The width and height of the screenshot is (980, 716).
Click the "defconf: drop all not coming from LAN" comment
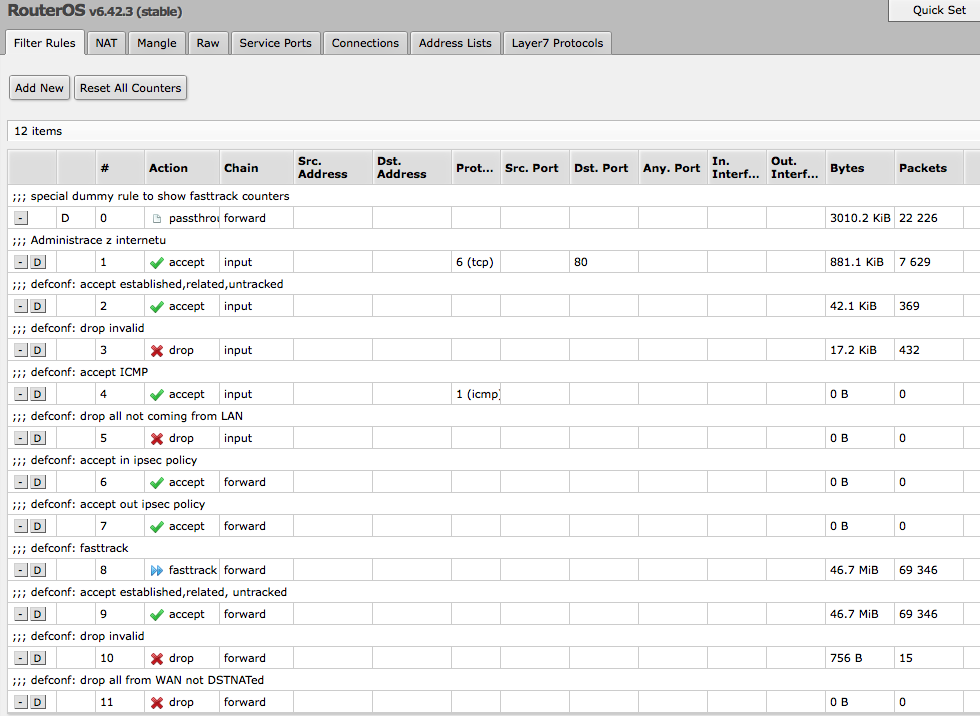tap(137, 416)
